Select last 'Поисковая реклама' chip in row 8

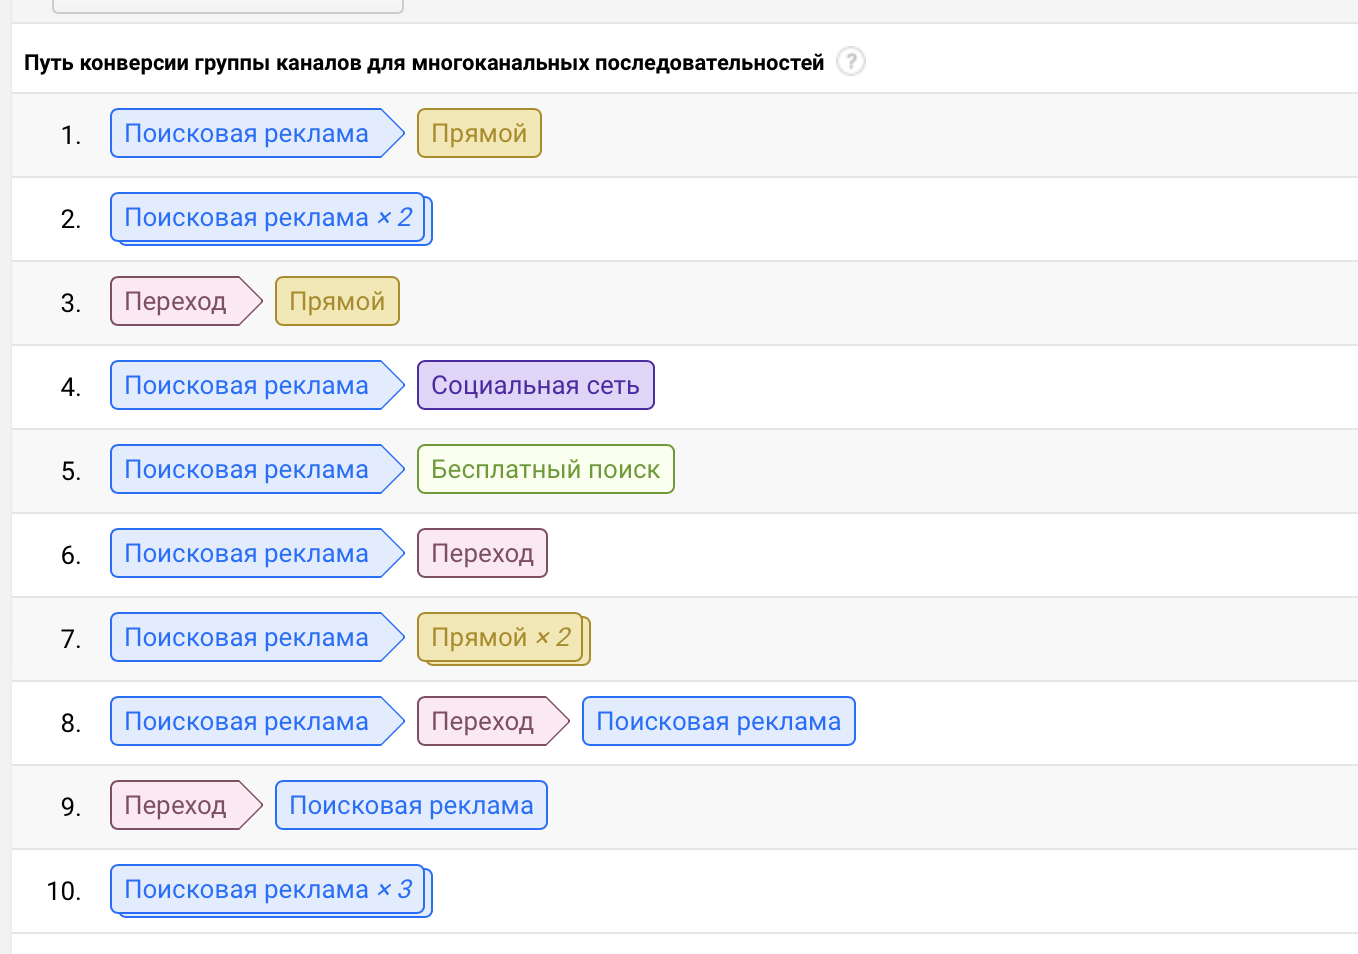coord(718,721)
